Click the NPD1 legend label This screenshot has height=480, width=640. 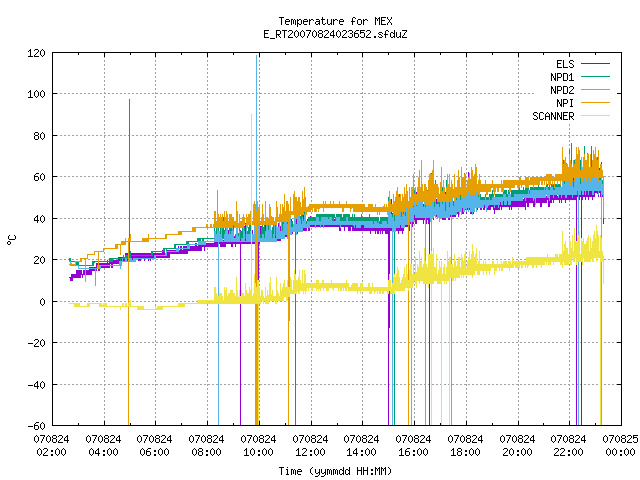(562, 77)
